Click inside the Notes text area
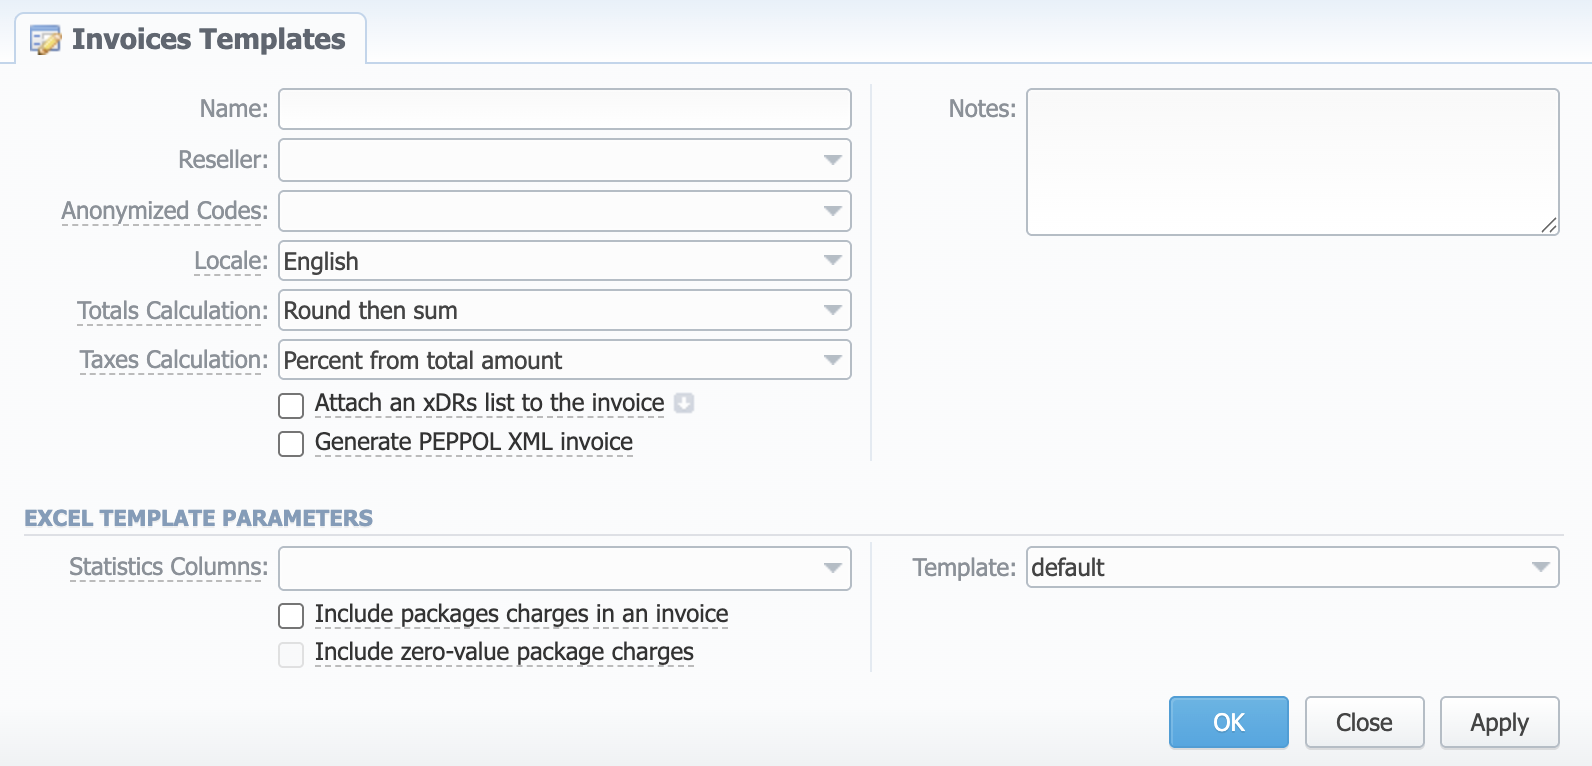Screen dimensions: 1592x766 [x=1293, y=162]
